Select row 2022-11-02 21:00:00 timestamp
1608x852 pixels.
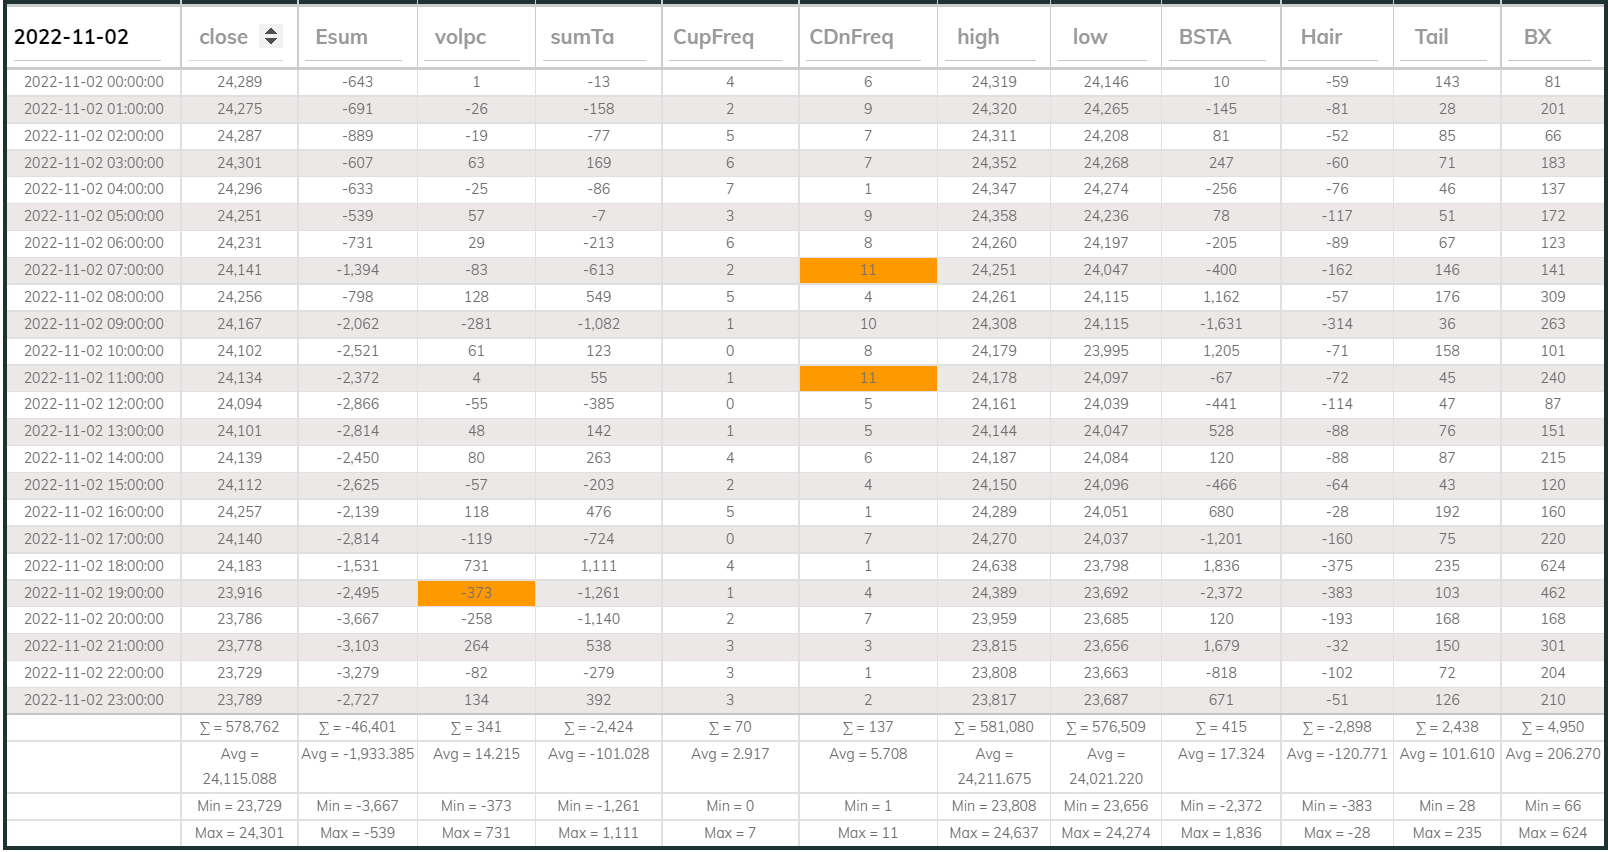(x=94, y=646)
